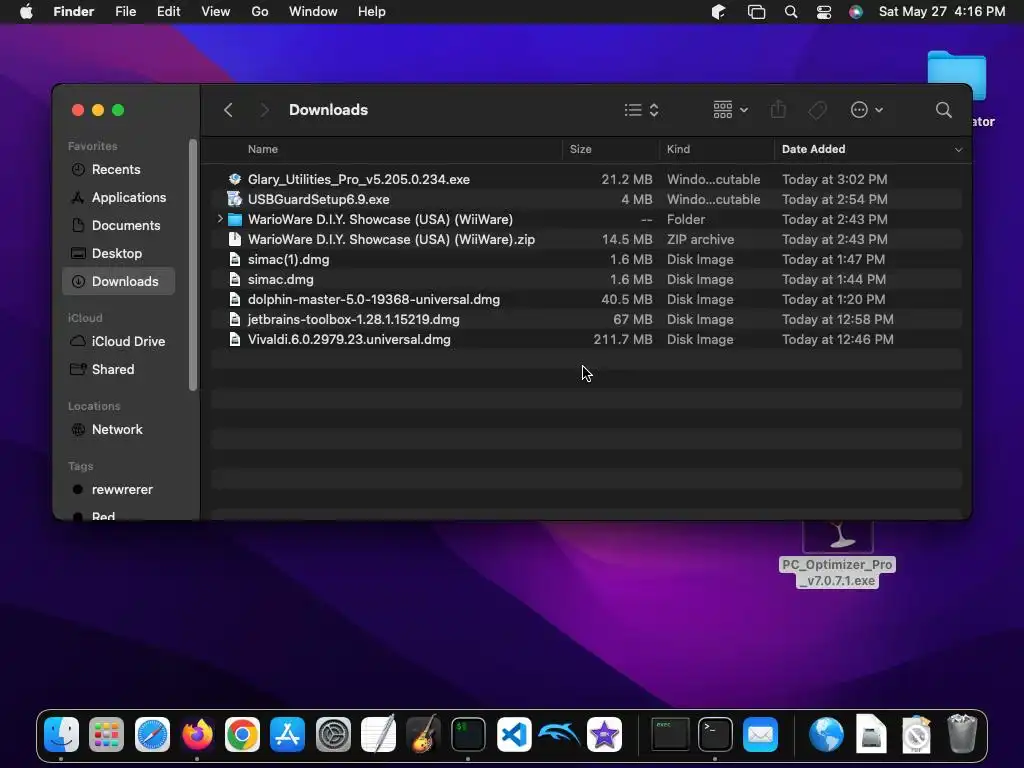Open Finder from the Dock
The image size is (1024, 768).
pyautogui.click(x=61, y=735)
